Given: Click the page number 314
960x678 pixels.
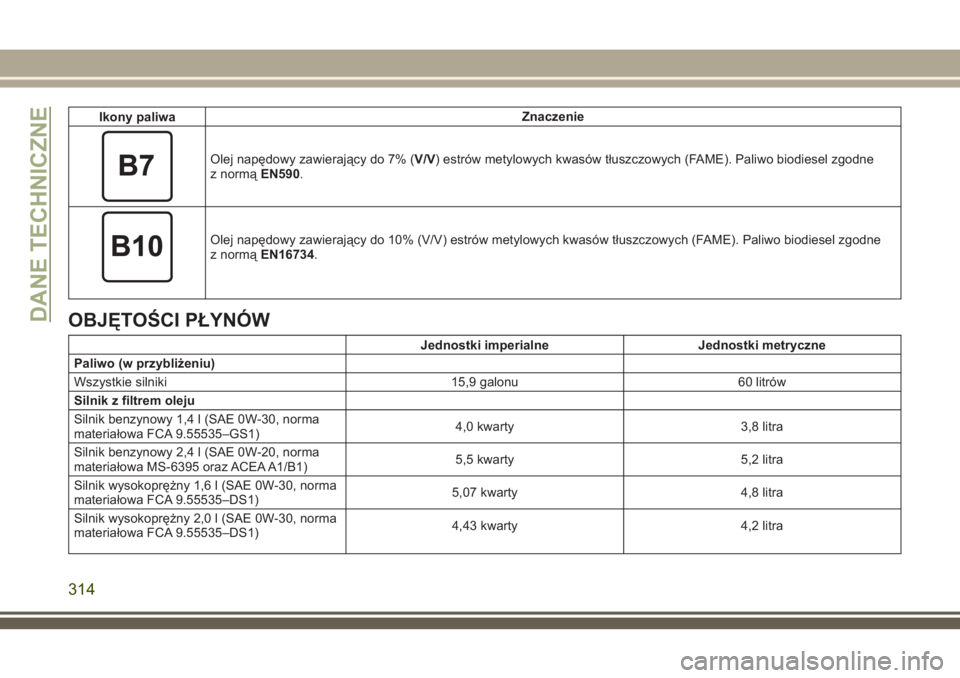Looking at the screenshot, I should pyautogui.click(x=81, y=589).
